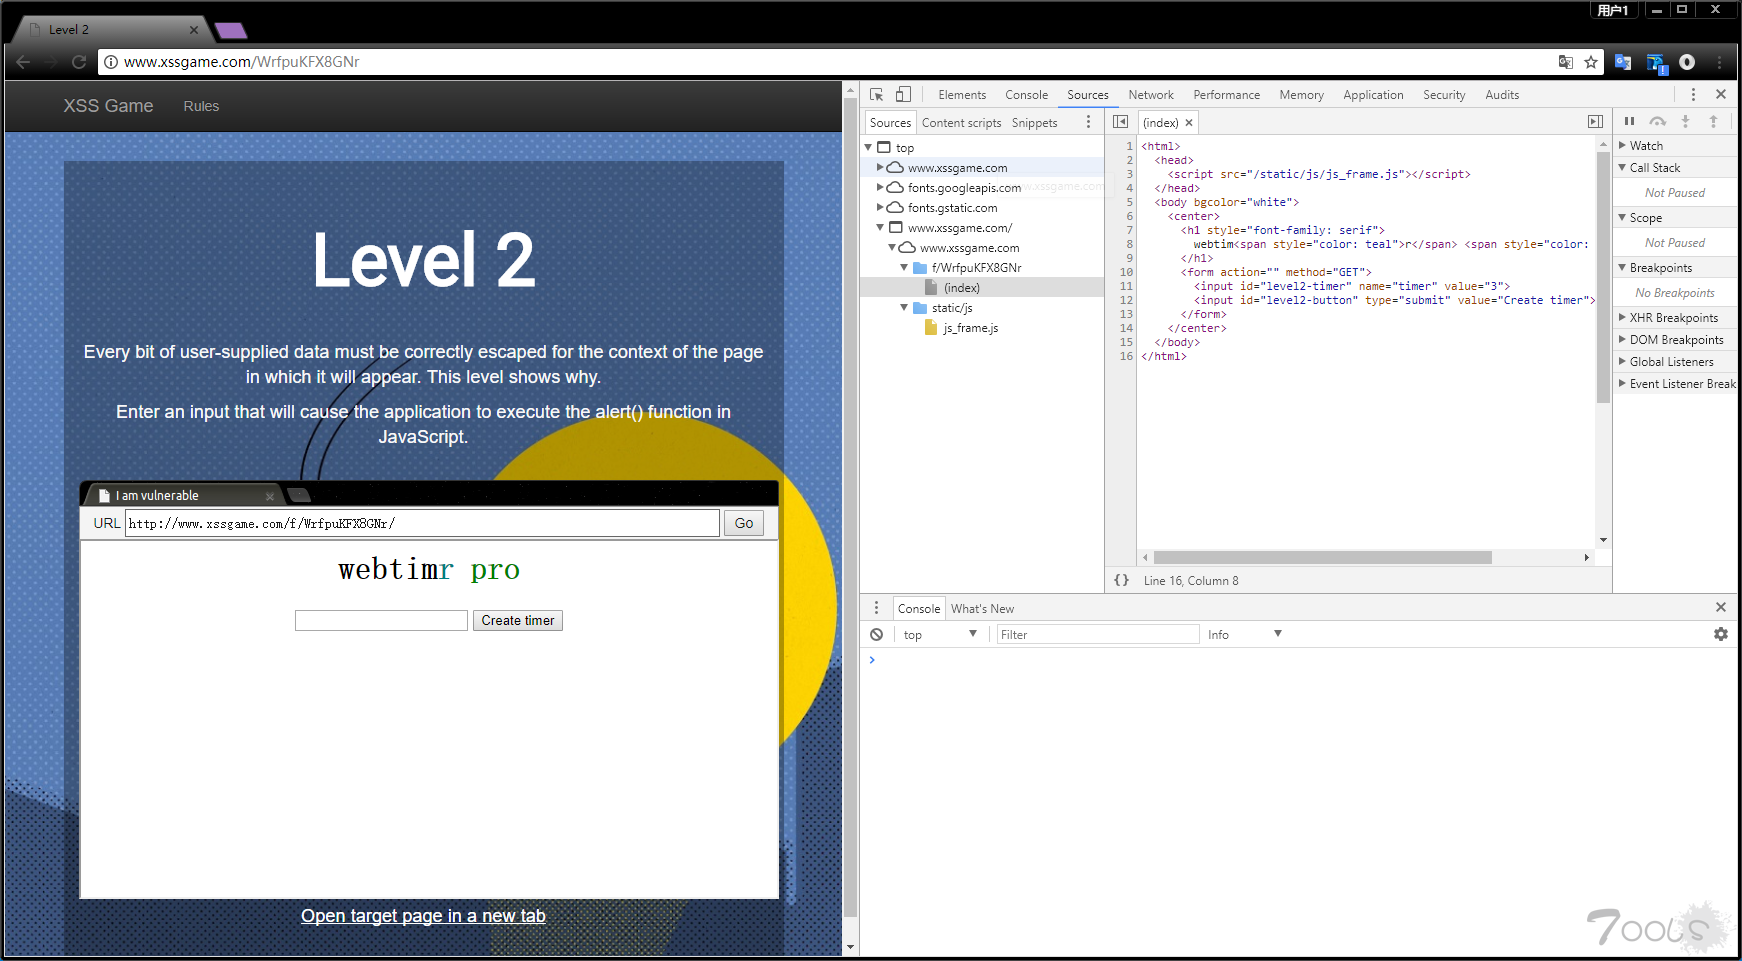
Task: Switch to the Elements tab
Action: tap(962, 95)
